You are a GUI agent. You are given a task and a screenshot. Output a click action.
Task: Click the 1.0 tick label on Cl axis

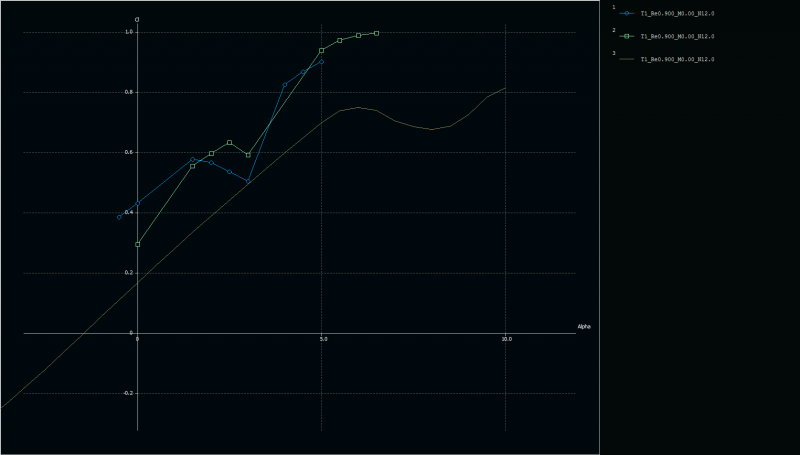(129, 32)
